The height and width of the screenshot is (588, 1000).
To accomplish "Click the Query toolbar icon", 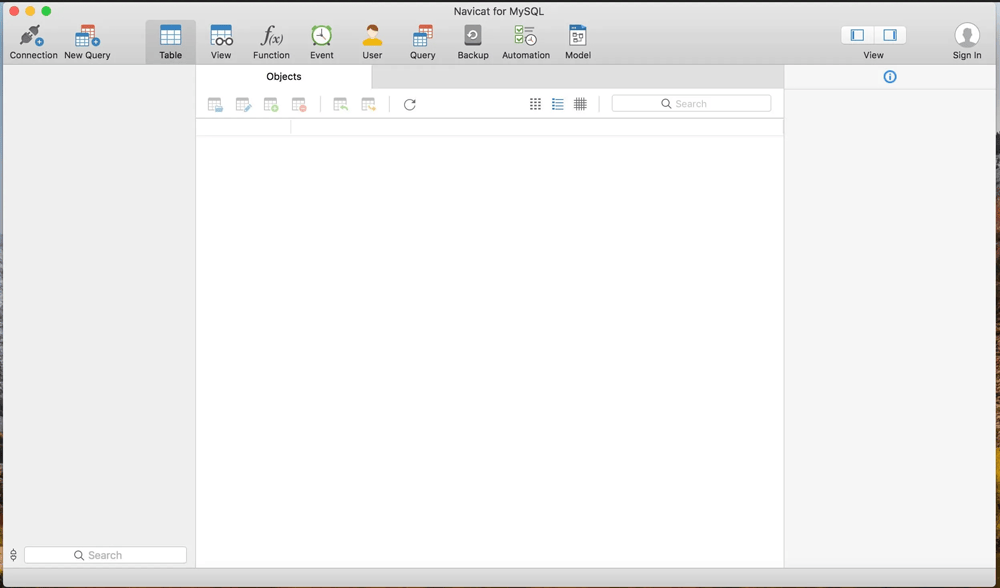I will (x=422, y=41).
